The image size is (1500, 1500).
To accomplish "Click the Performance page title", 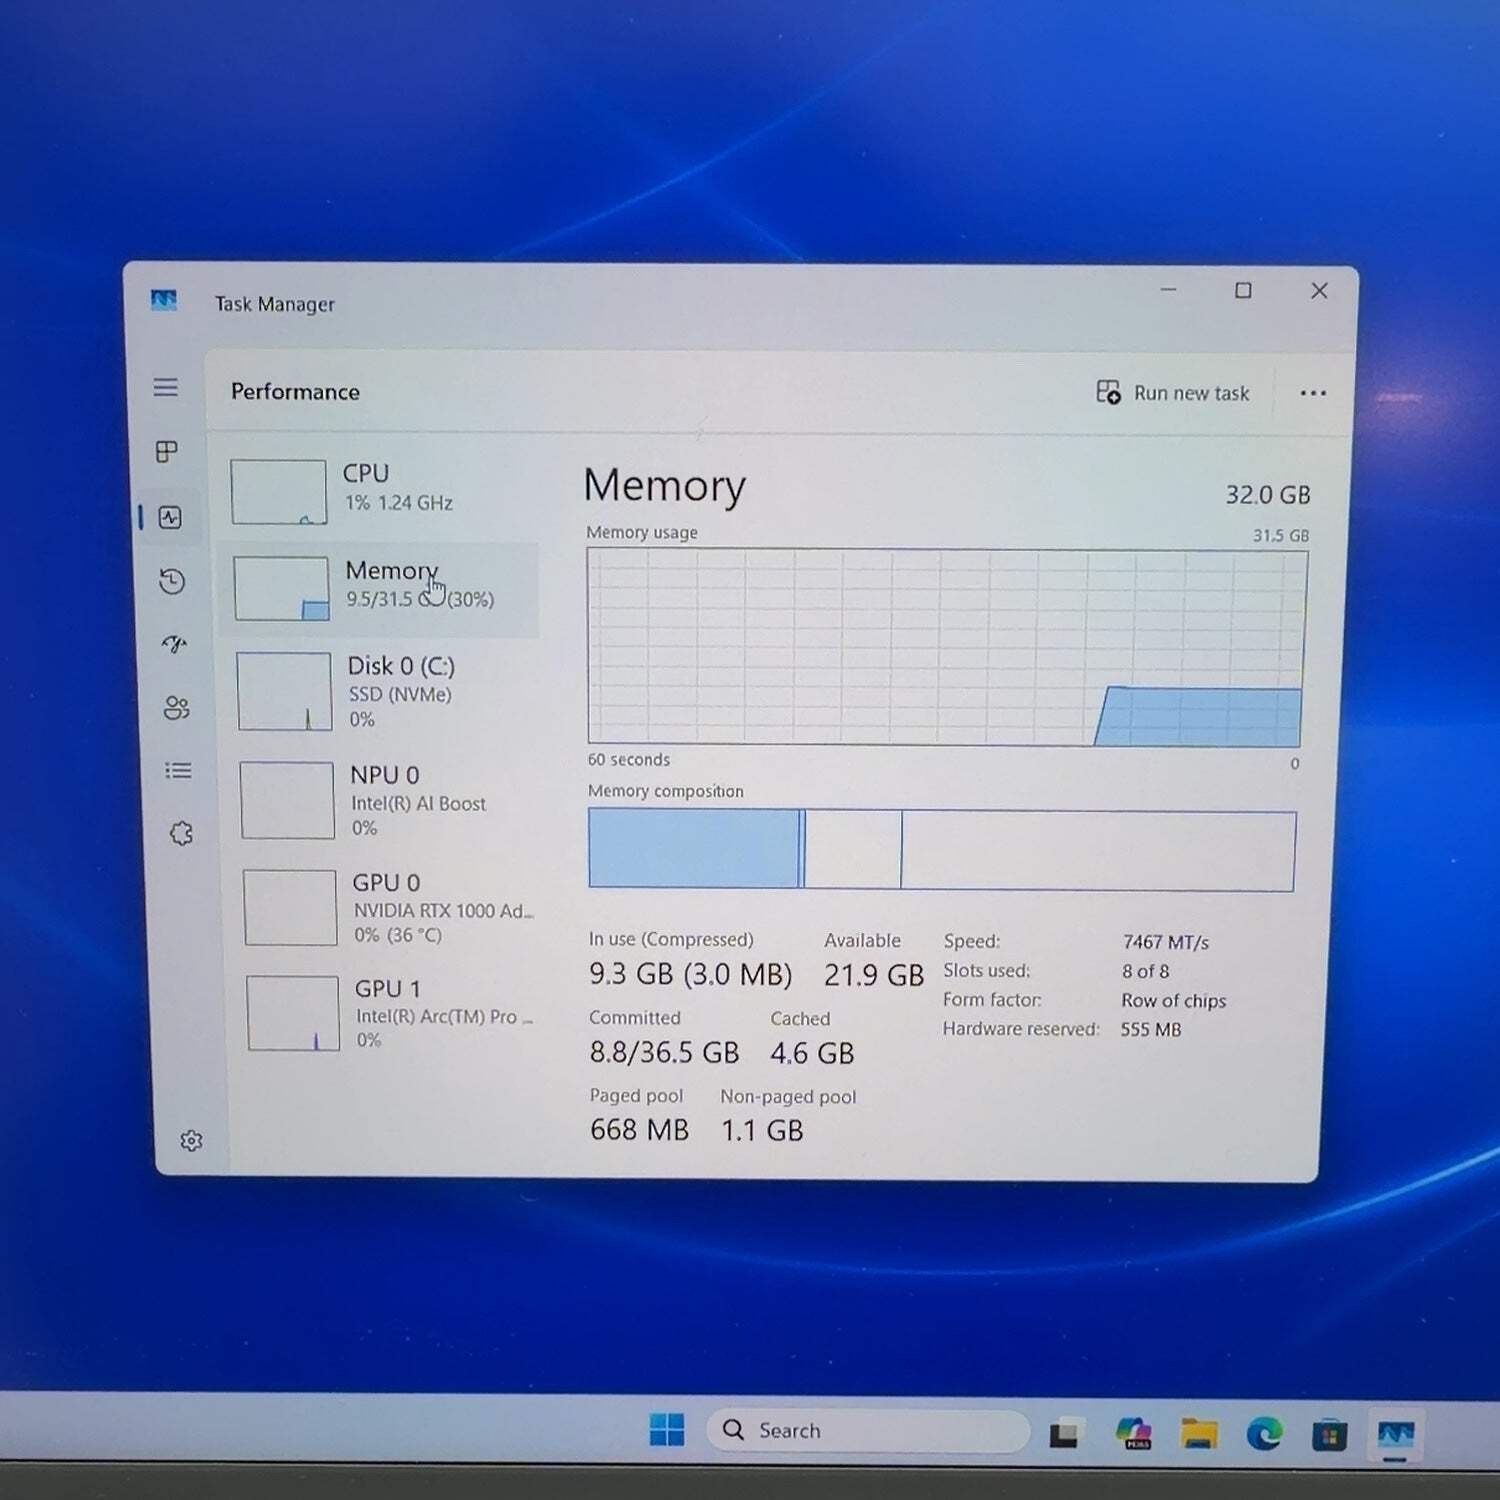I will click(x=295, y=391).
